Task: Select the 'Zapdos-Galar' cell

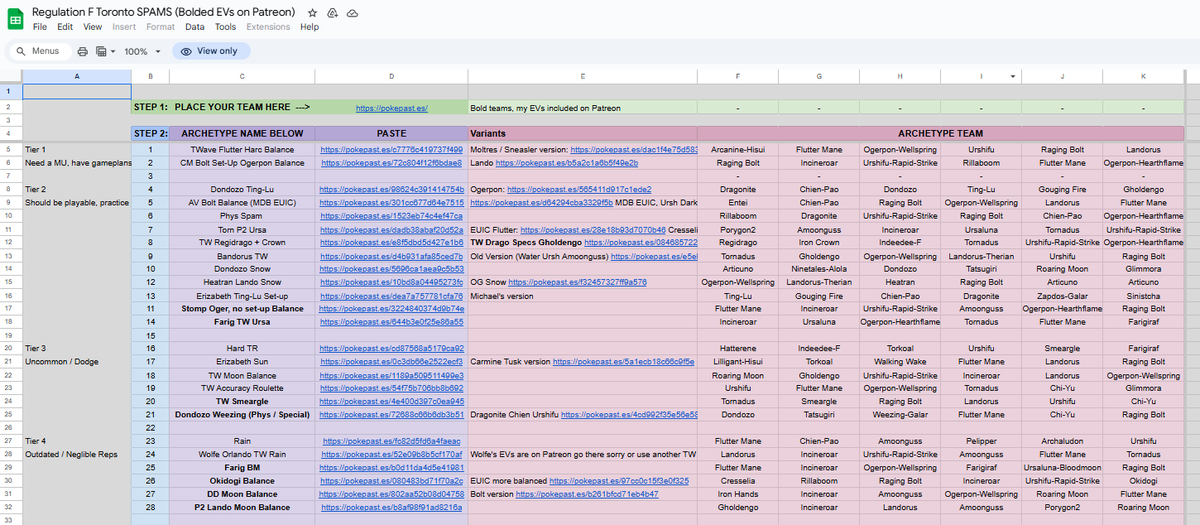Action: tap(1062, 295)
